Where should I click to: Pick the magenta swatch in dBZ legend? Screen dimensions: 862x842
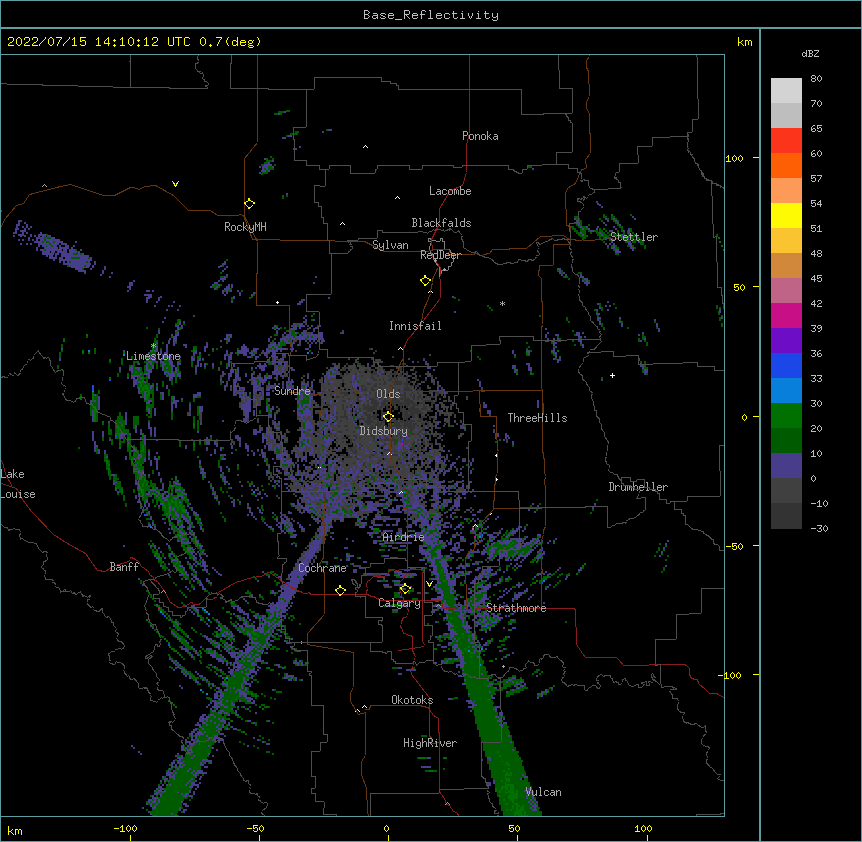coord(786,315)
